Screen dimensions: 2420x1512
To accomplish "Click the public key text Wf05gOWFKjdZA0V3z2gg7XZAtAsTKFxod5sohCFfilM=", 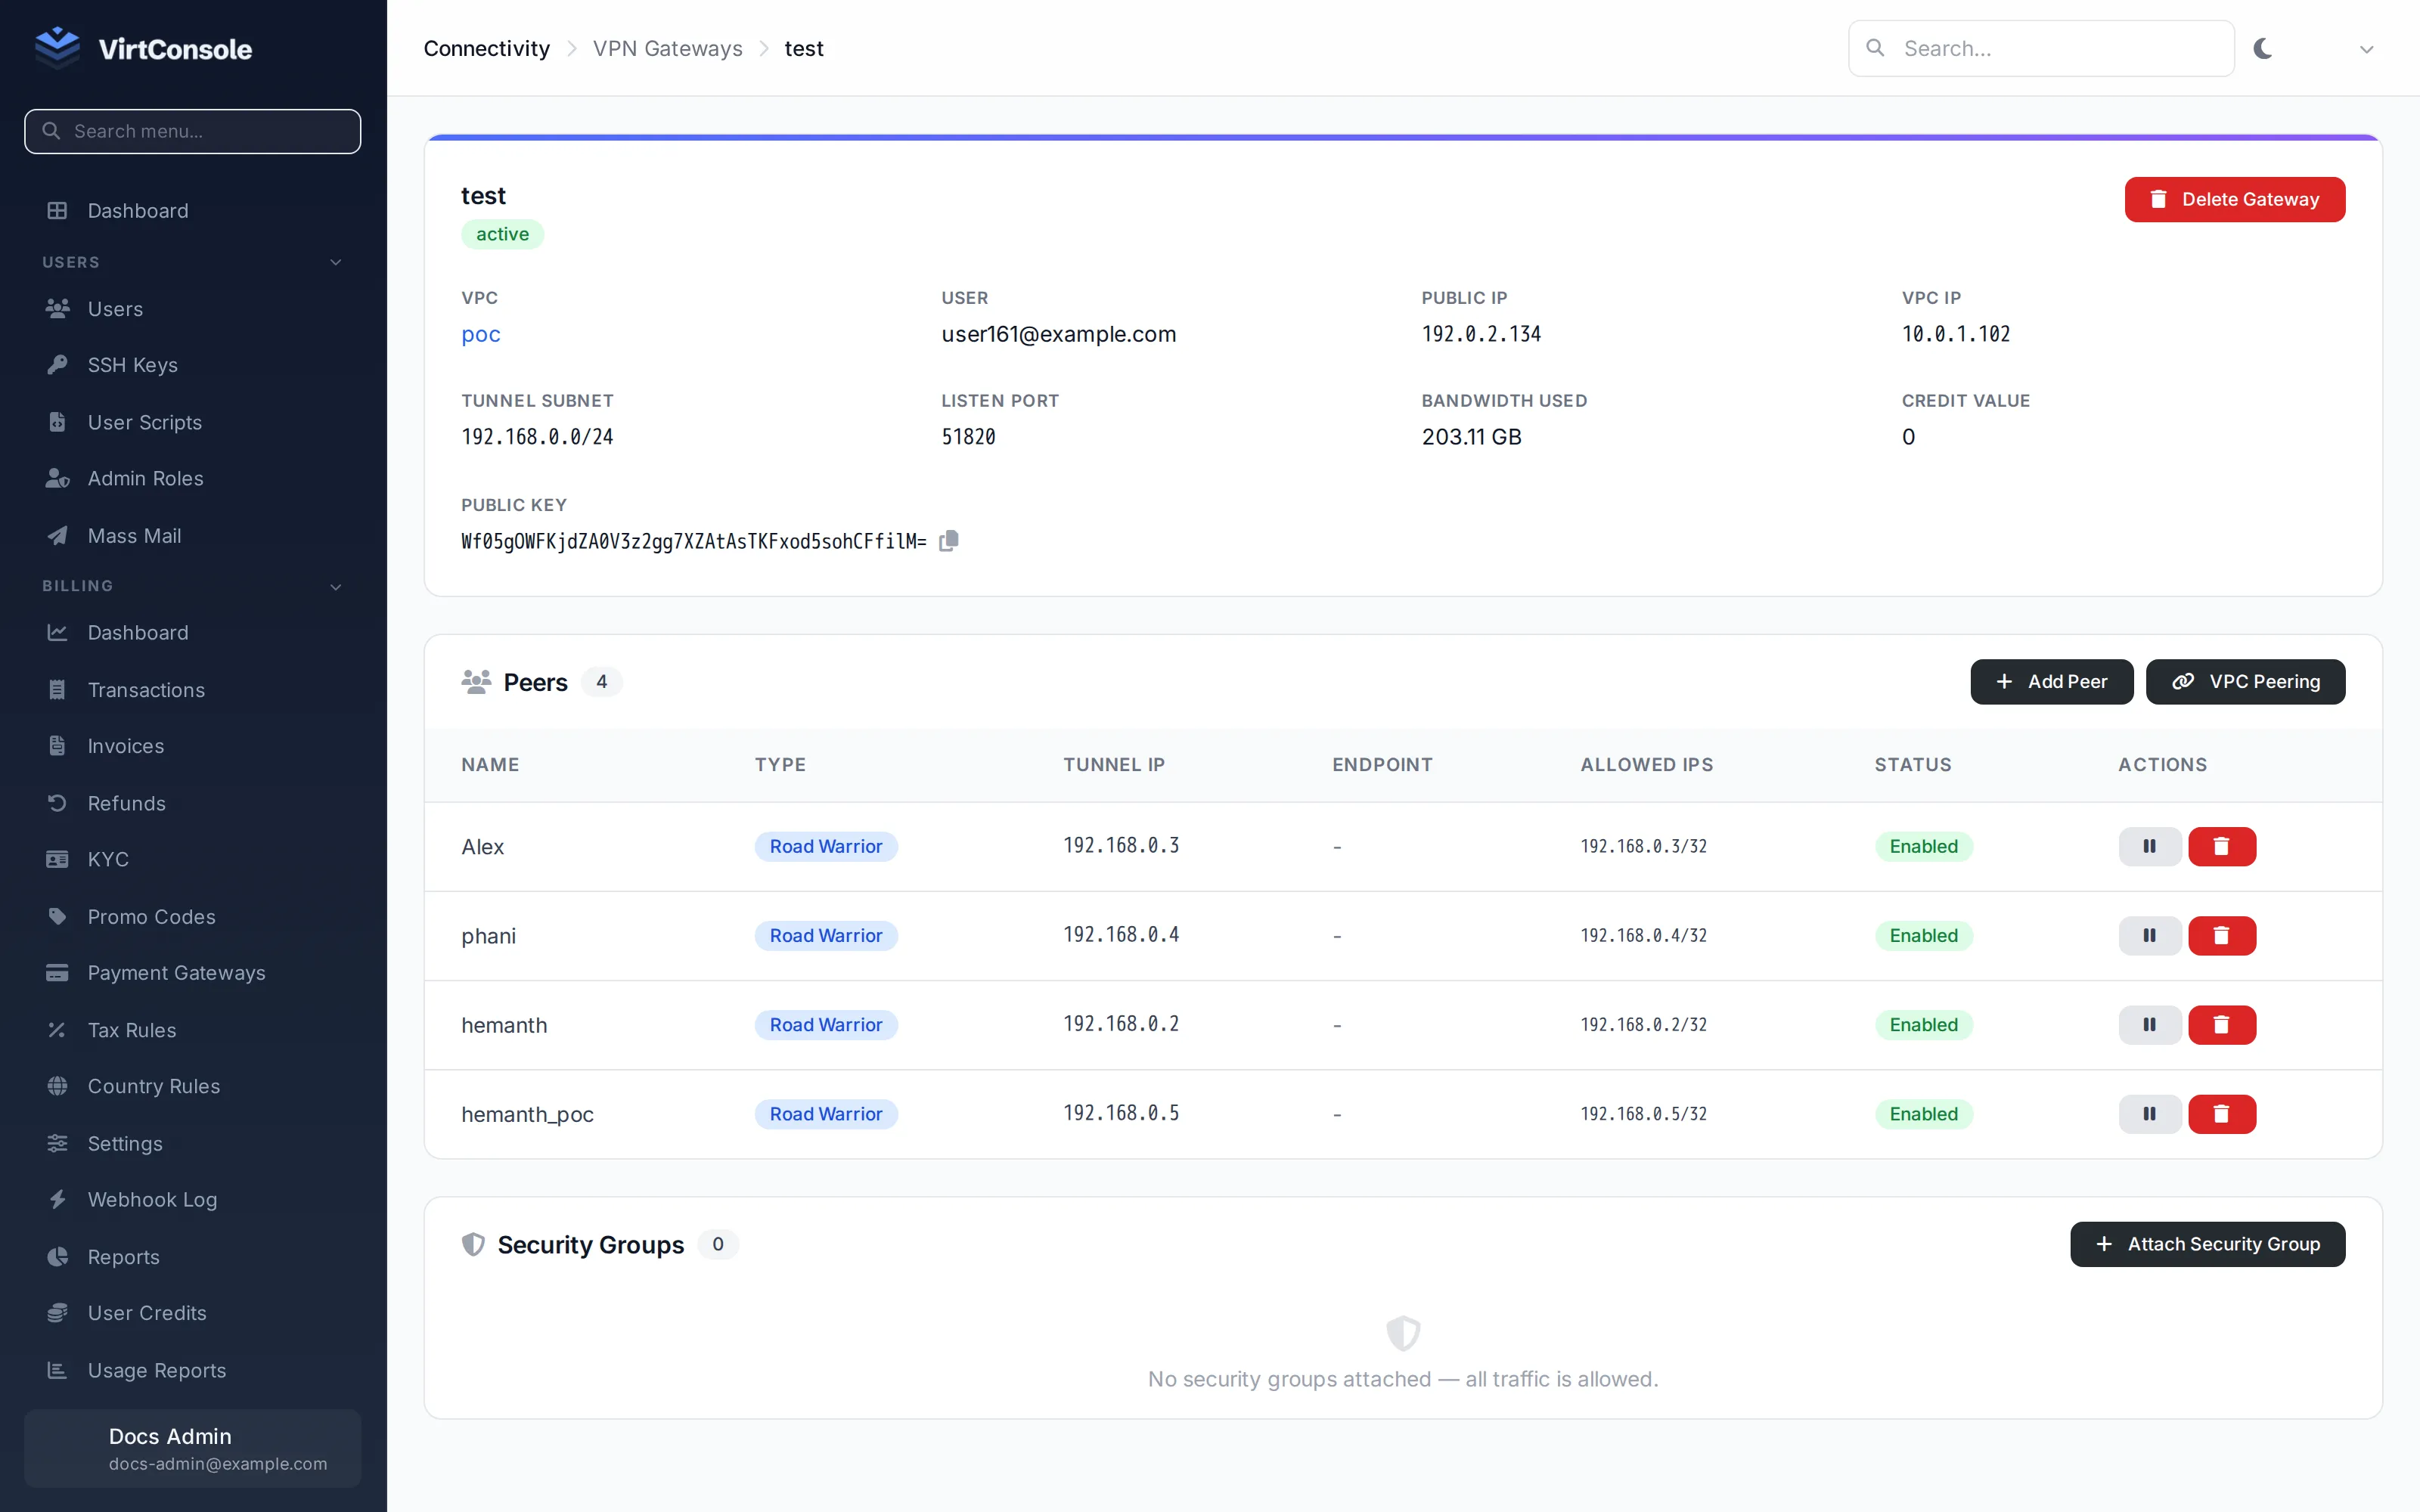I will [x=693, y=541].
